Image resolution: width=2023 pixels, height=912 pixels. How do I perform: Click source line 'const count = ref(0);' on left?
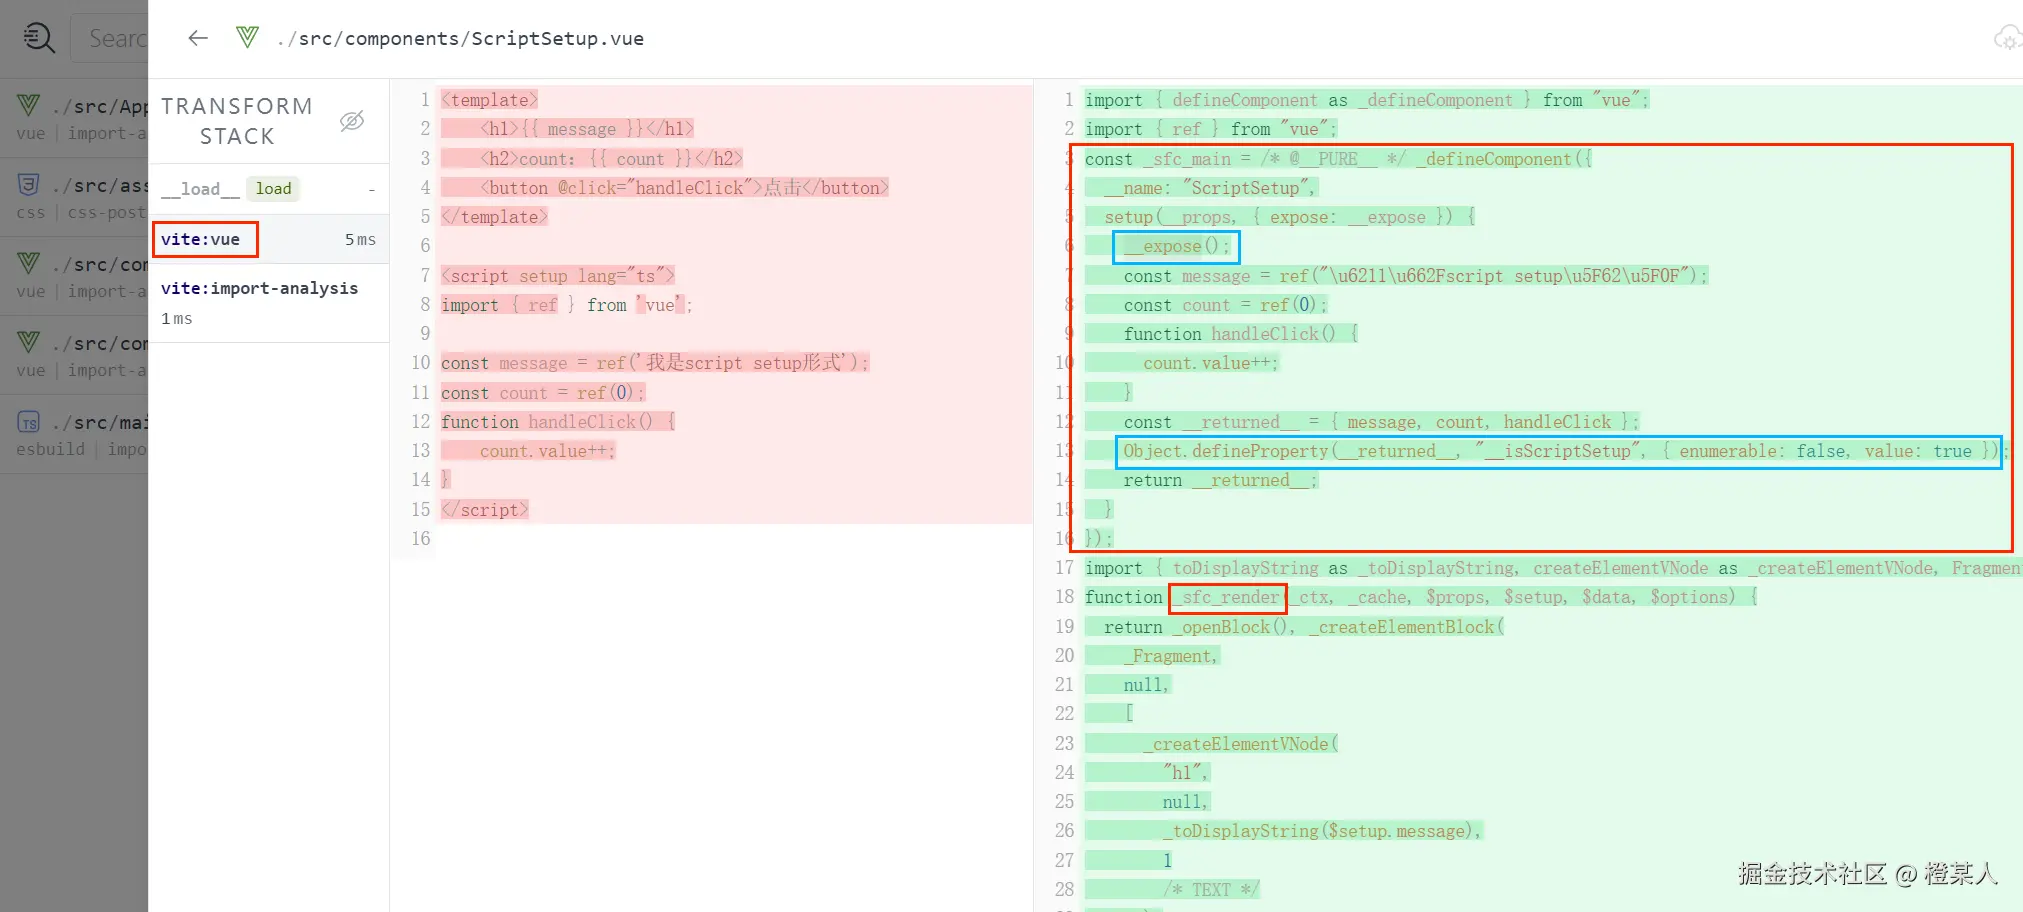pos(543,393)
